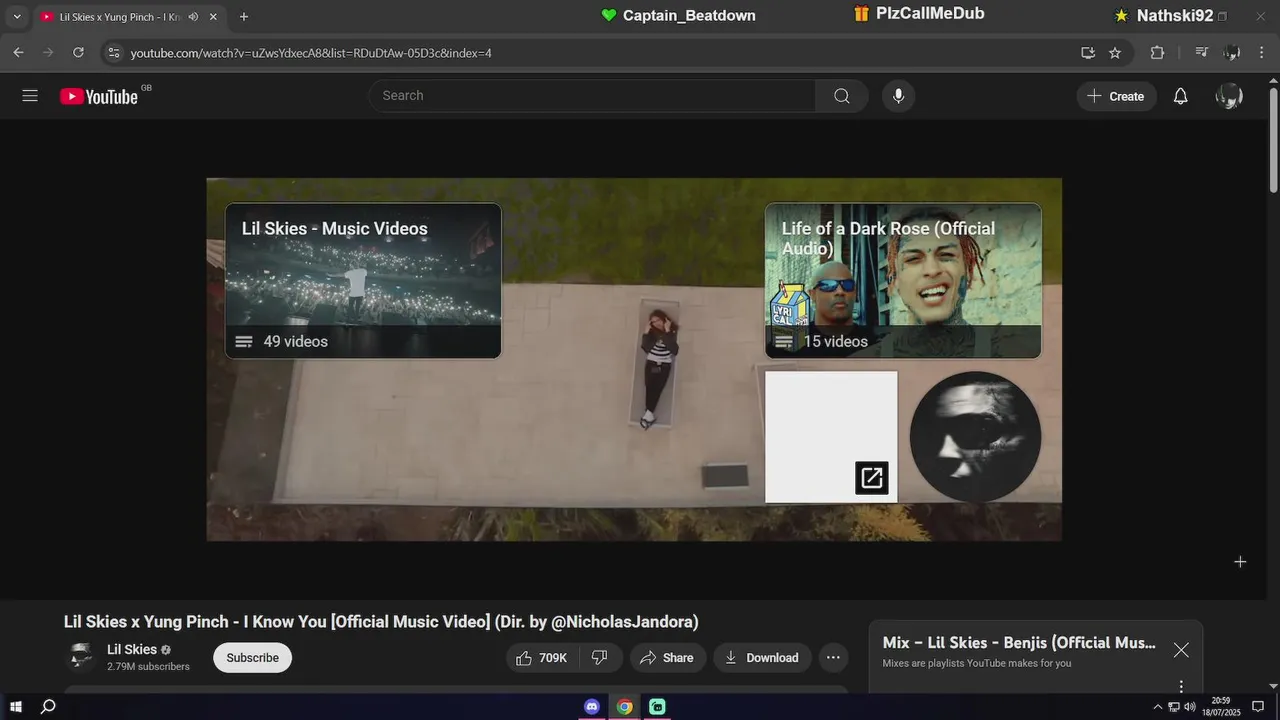Viewport: 1280px width, 720px height.
Task: Open Life of a Dark Rose playlist card
Action: 903,281
